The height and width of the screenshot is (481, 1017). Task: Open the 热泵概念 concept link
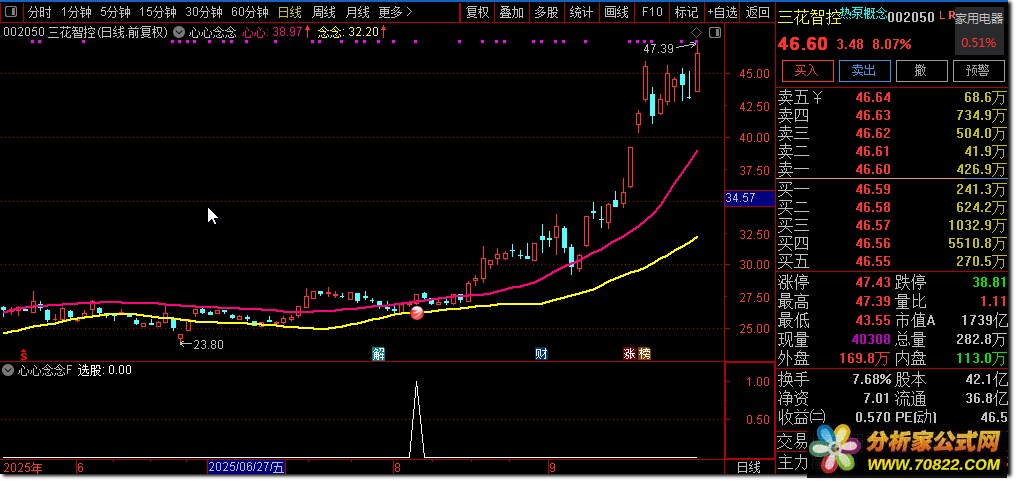[x=863, y=13]
